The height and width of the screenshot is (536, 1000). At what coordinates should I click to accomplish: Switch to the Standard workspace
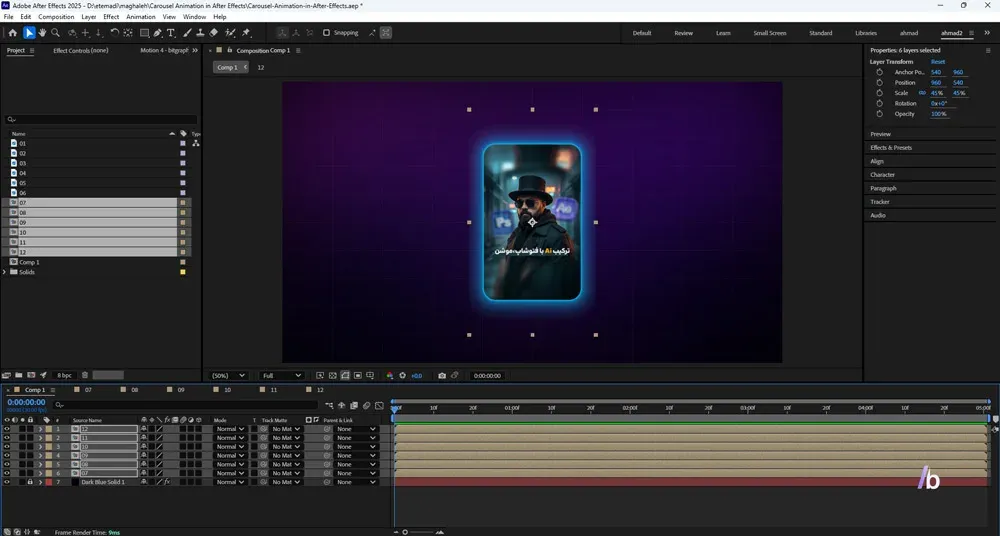pyautogui.click(x=820, y=33)
